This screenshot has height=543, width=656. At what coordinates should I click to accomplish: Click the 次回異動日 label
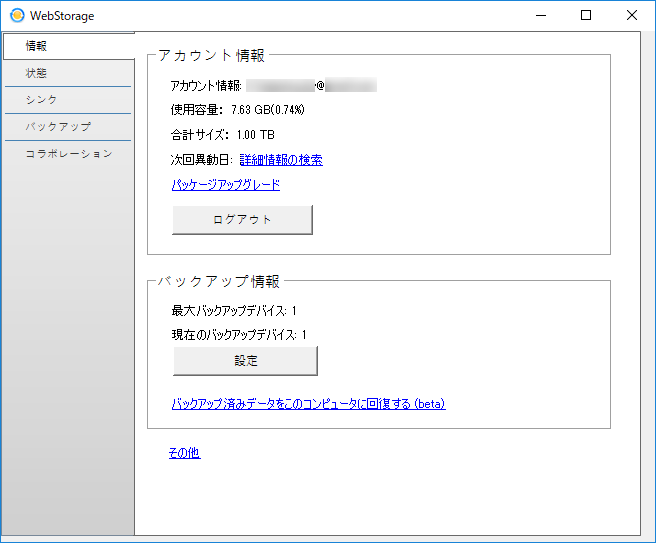coord(202,160)
